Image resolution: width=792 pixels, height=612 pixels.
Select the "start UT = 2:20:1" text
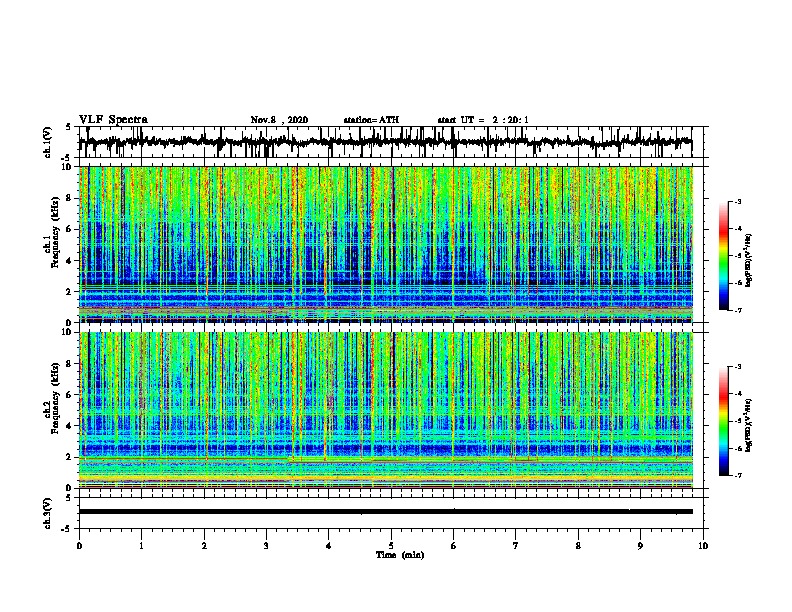point(483,120)
